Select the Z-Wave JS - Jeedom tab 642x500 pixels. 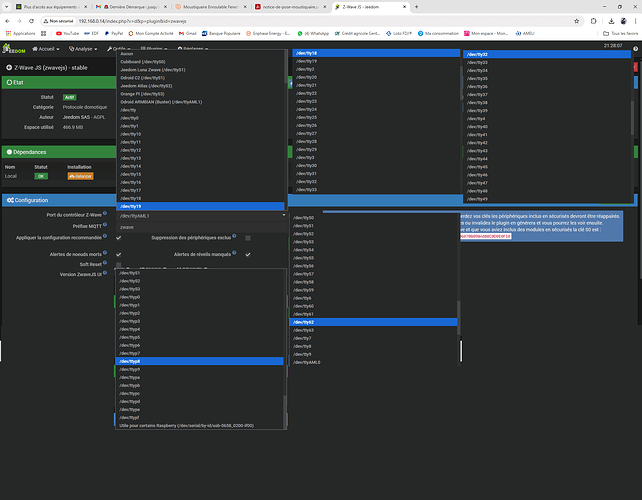click(x=371, y=7)
